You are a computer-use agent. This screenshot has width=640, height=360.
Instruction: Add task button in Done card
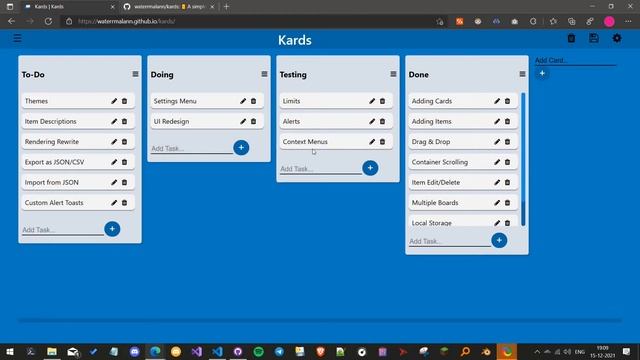pos(499,240)
